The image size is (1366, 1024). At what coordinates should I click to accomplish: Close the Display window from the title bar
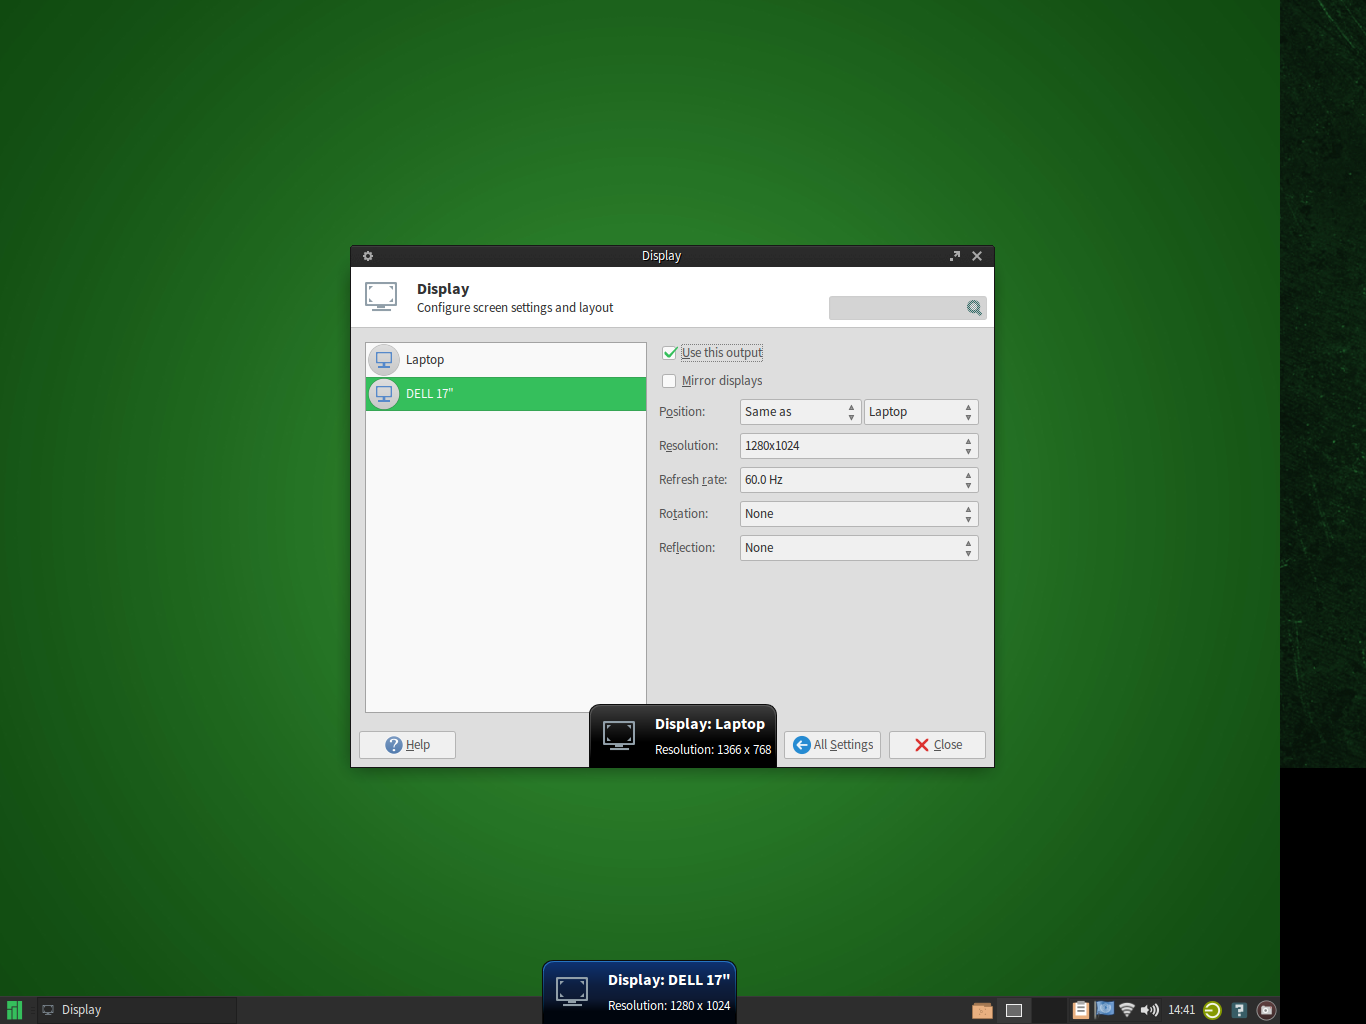pos(977,256)
